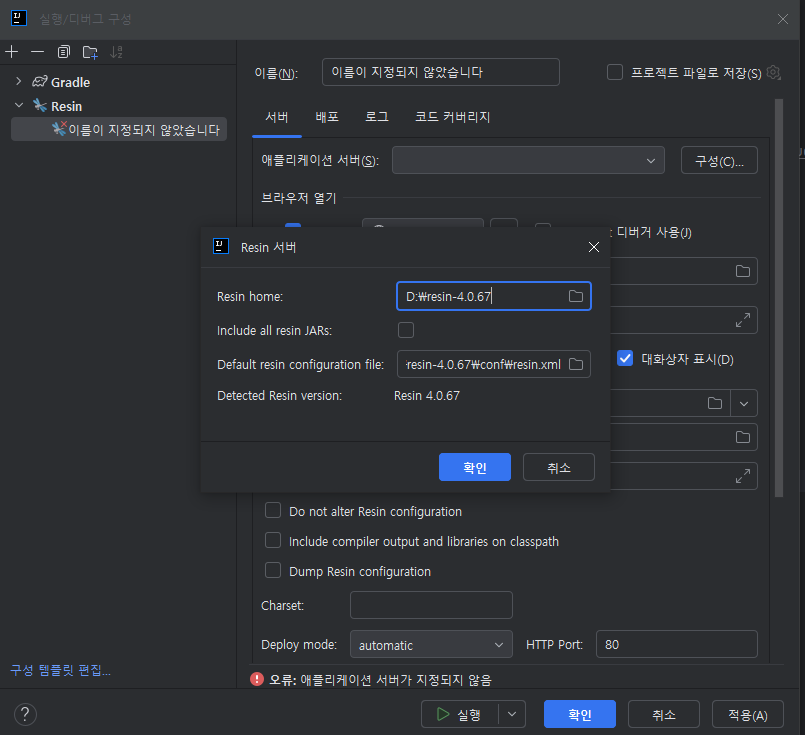Add a new configuration with plus icon
This screenshot has height=735, width=805.
(x=11, y=52)
